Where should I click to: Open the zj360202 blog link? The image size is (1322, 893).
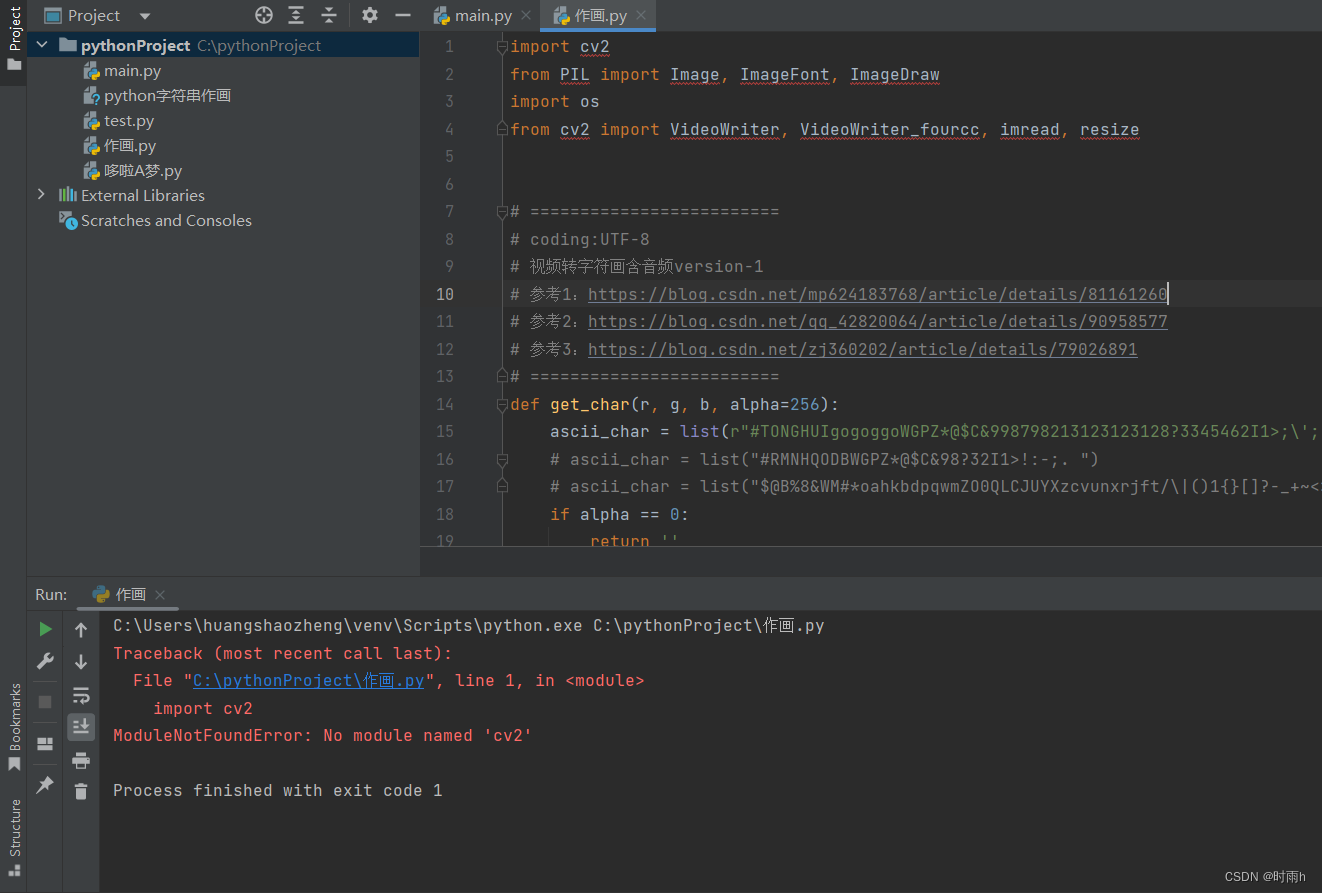862,349
